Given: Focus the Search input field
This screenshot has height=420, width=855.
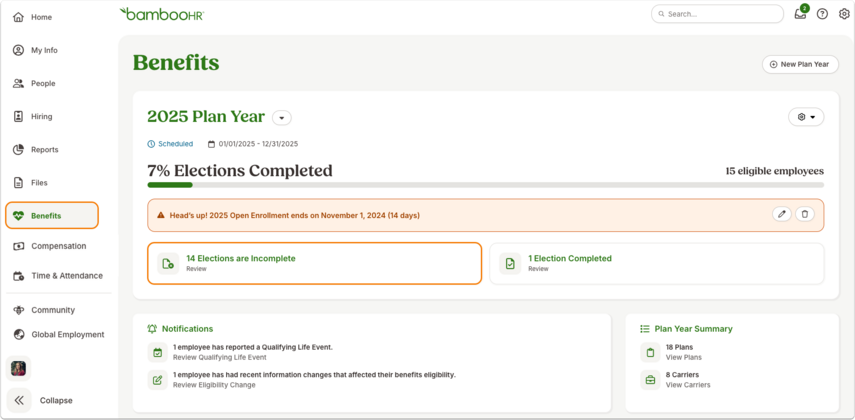Looking at the screenshot, I should 717,14.
